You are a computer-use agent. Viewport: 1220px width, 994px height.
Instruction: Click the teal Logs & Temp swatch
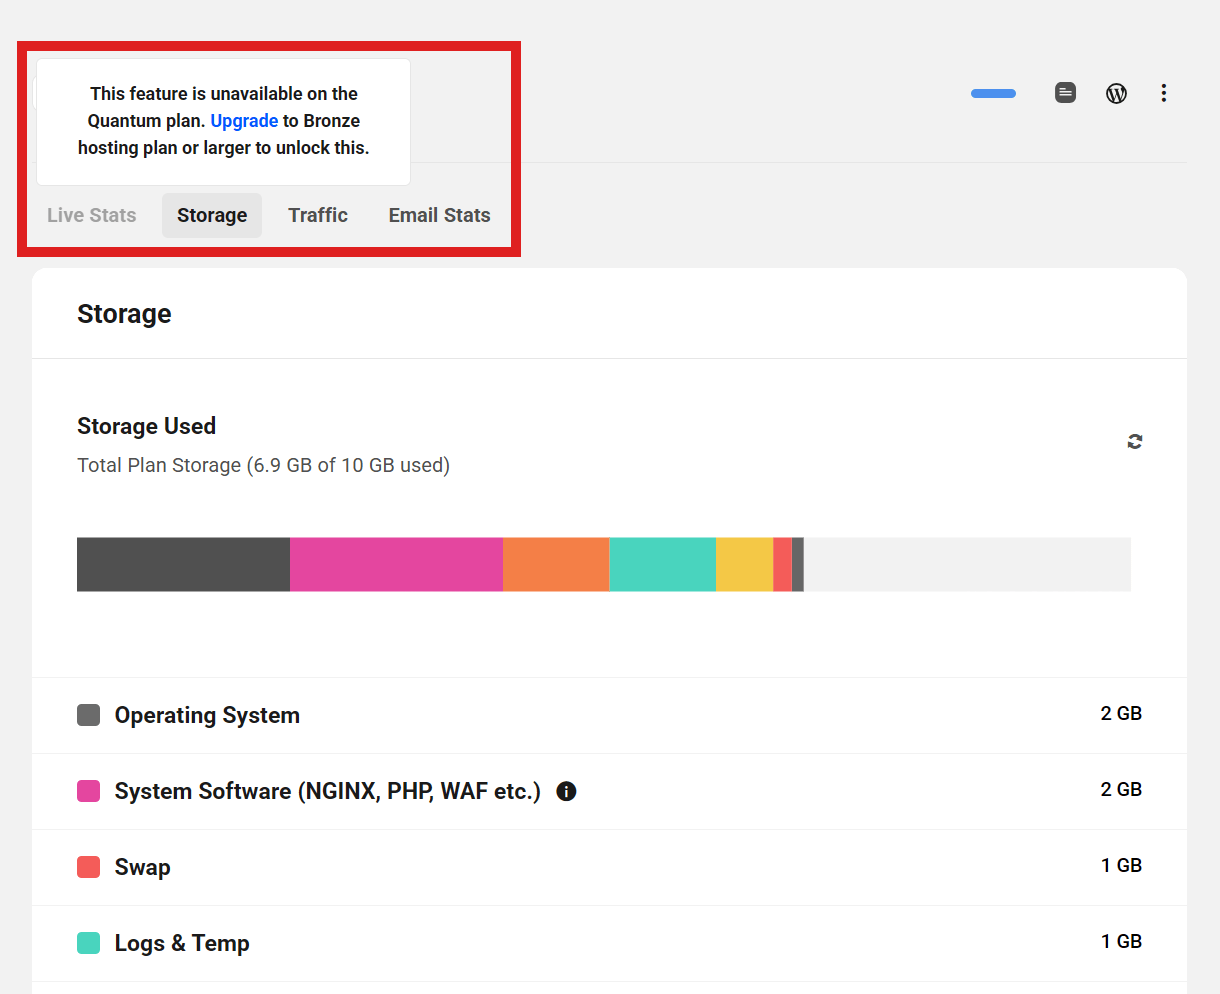(x=88, y=943)
